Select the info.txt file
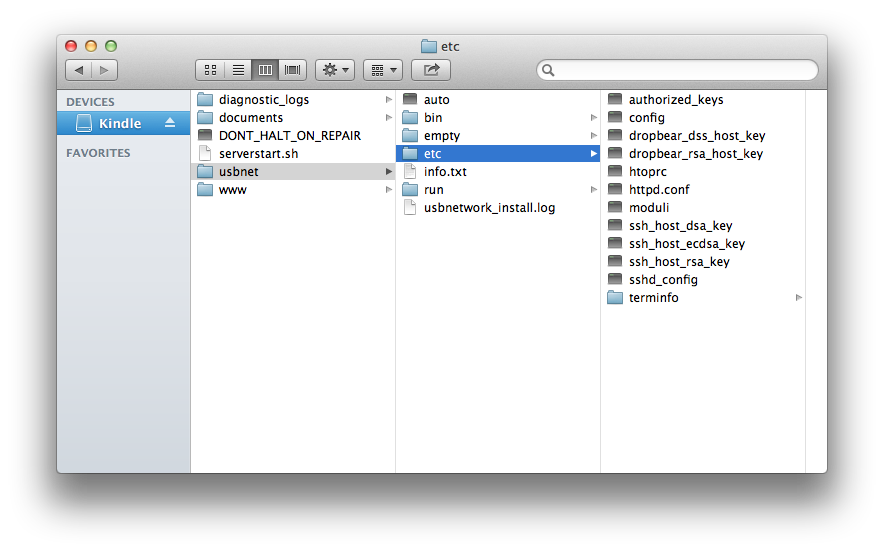The image size is (884, 552). 498,171
